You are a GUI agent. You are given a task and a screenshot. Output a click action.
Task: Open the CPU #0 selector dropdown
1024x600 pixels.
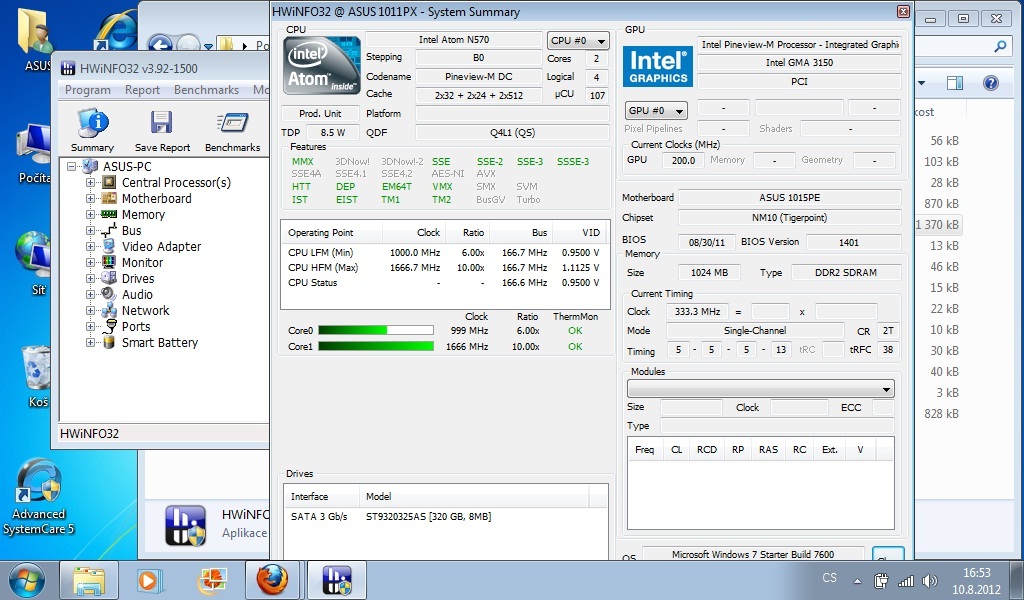578,41
